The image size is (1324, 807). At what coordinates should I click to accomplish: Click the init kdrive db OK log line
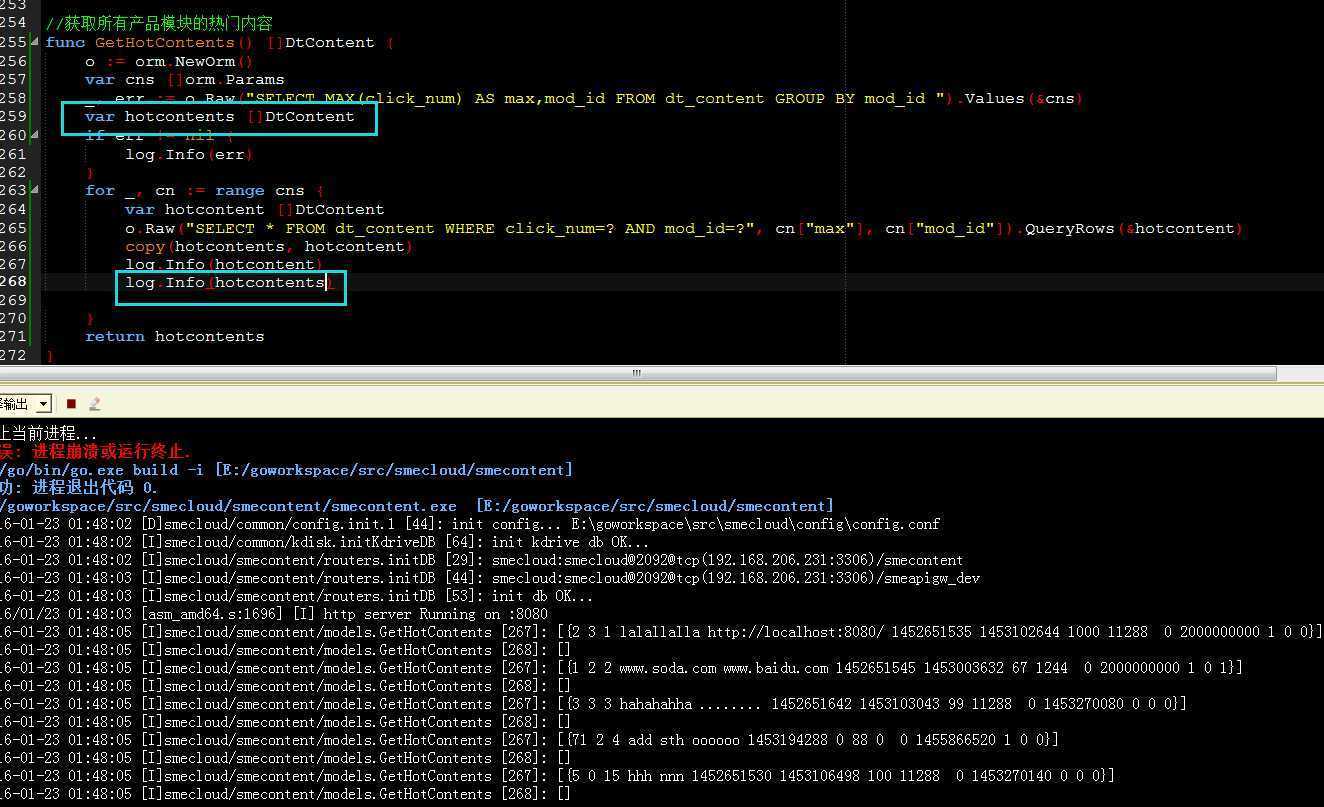[x=324, y=542]
